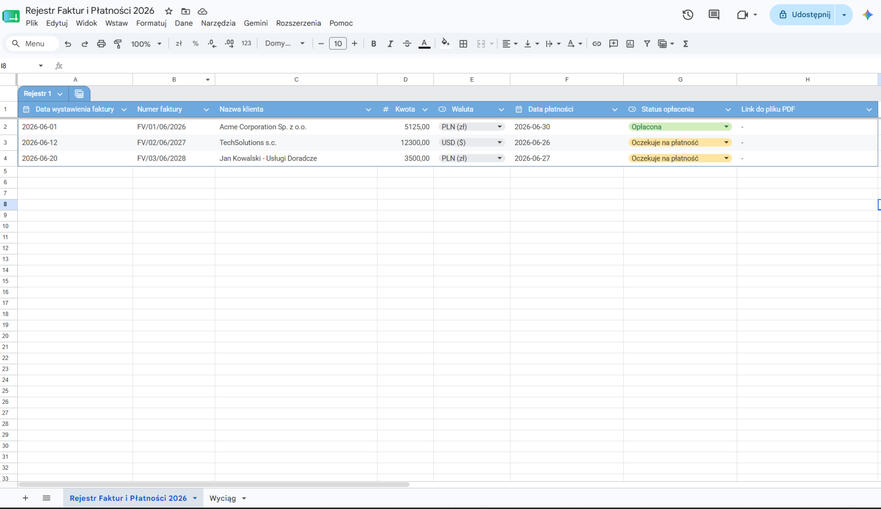Open the Edytuj menu
881x509 pixels.
pyautogui.click(x=57, y=24)
